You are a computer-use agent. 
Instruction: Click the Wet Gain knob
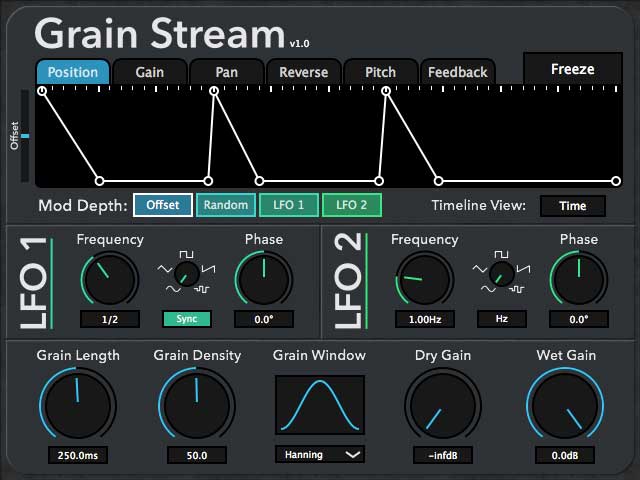click(568, 406)
